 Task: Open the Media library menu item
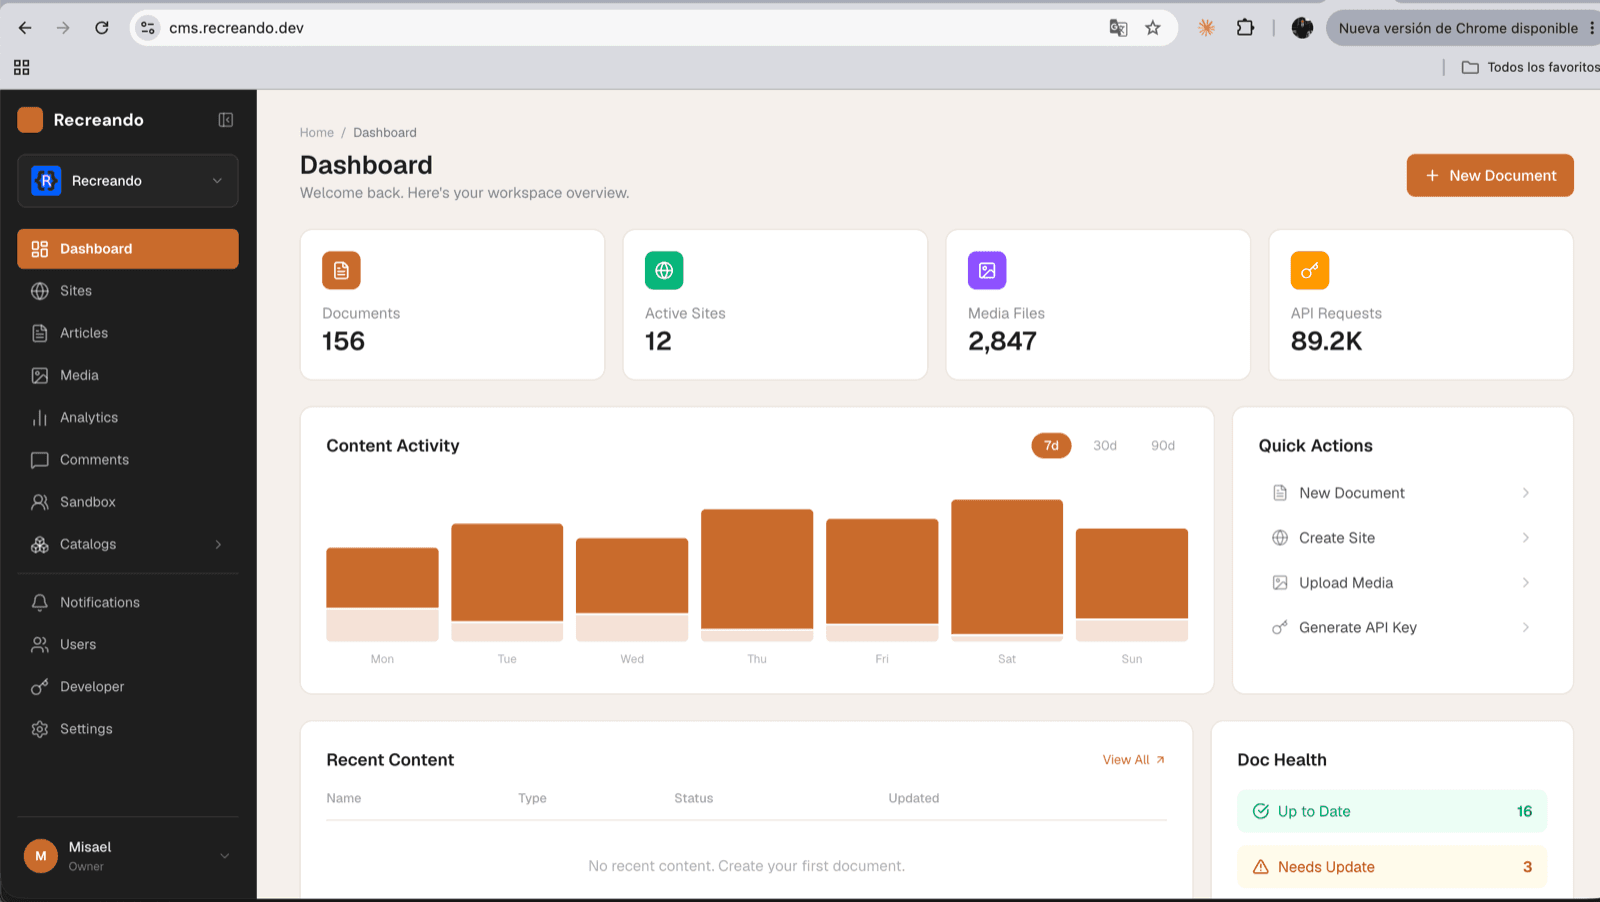128,375
